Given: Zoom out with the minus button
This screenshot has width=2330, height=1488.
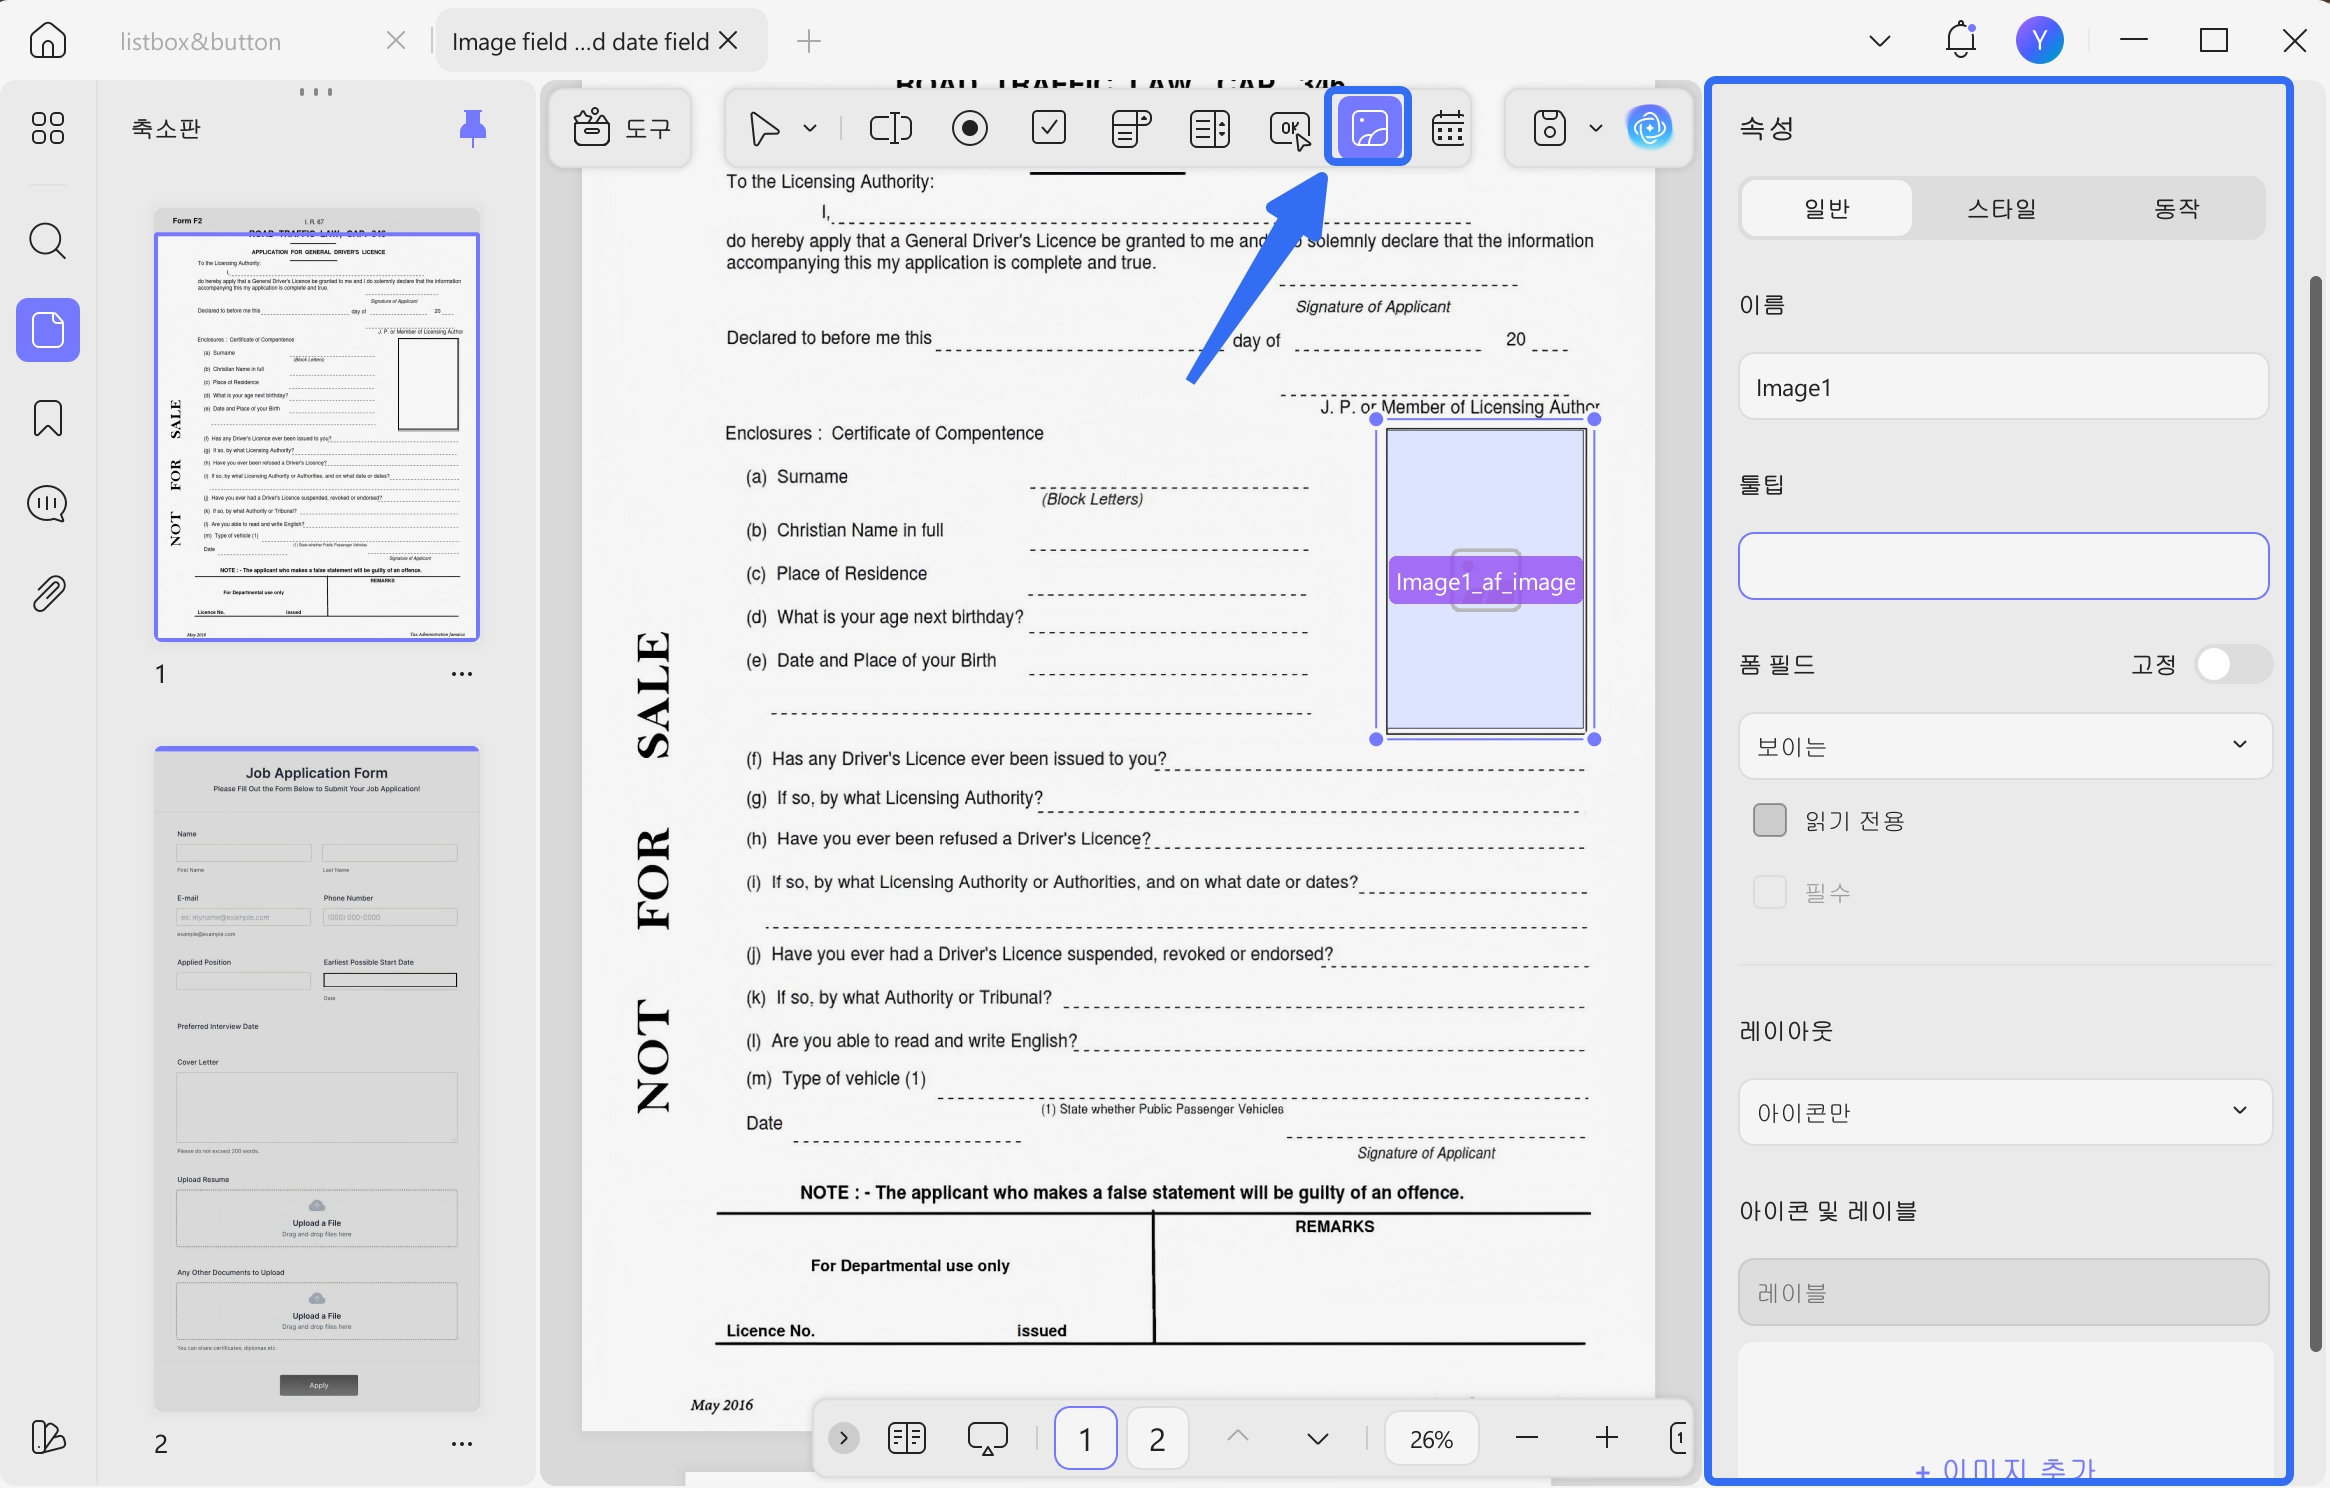Looking at the screenshot, I should (1526, 1438).
